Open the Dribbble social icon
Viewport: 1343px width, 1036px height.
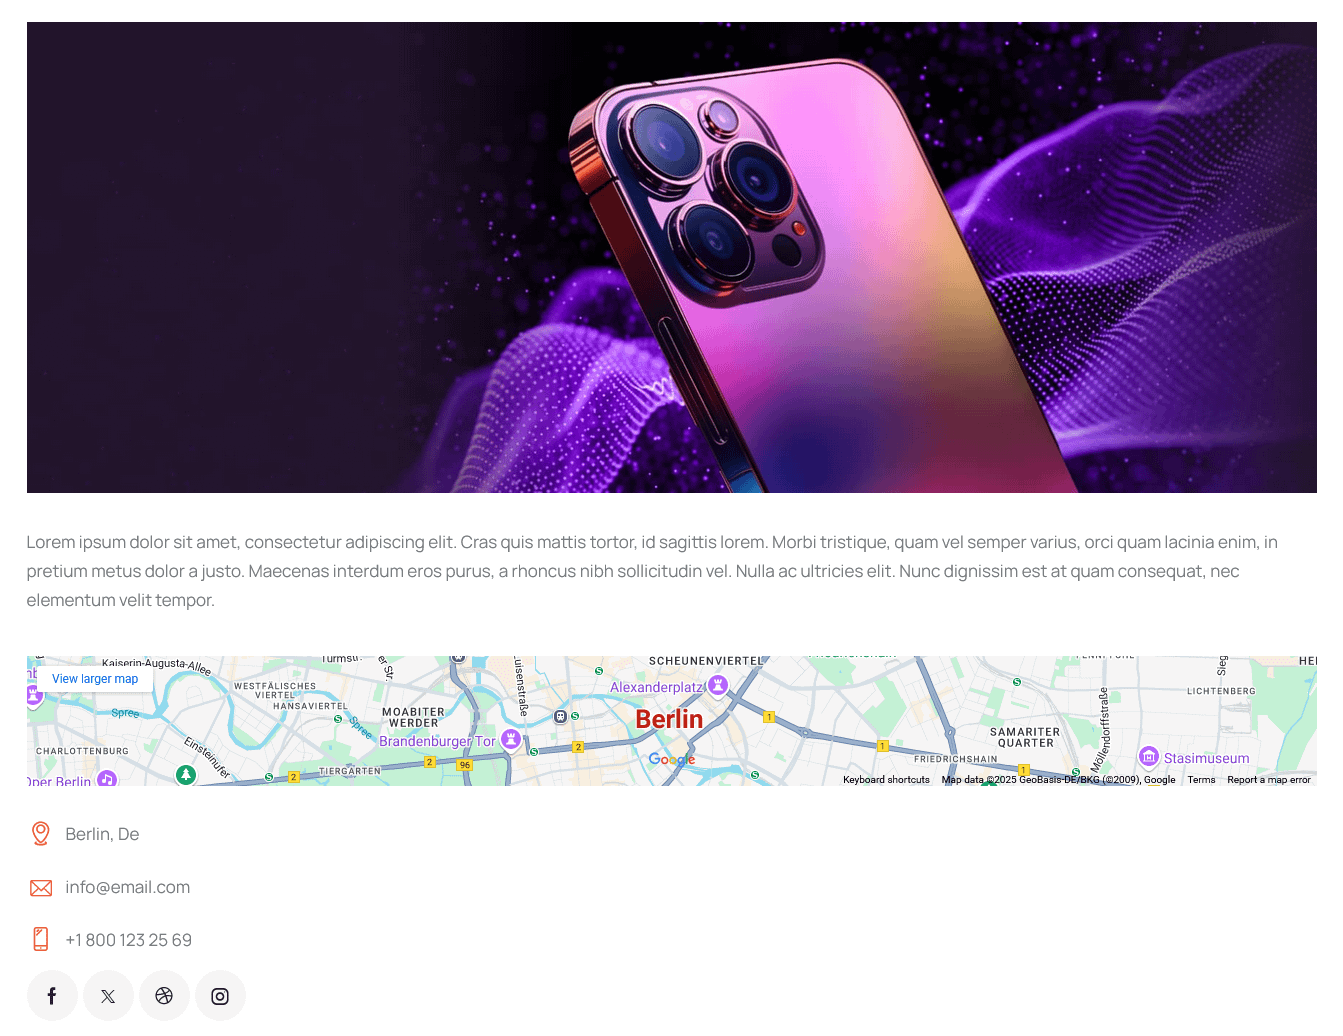[x=164, y=996]
